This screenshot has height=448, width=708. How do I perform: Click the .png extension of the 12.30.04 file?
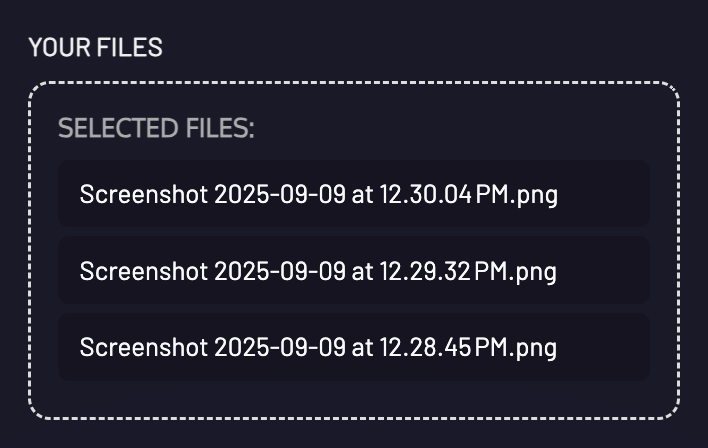tap(535, 195)
